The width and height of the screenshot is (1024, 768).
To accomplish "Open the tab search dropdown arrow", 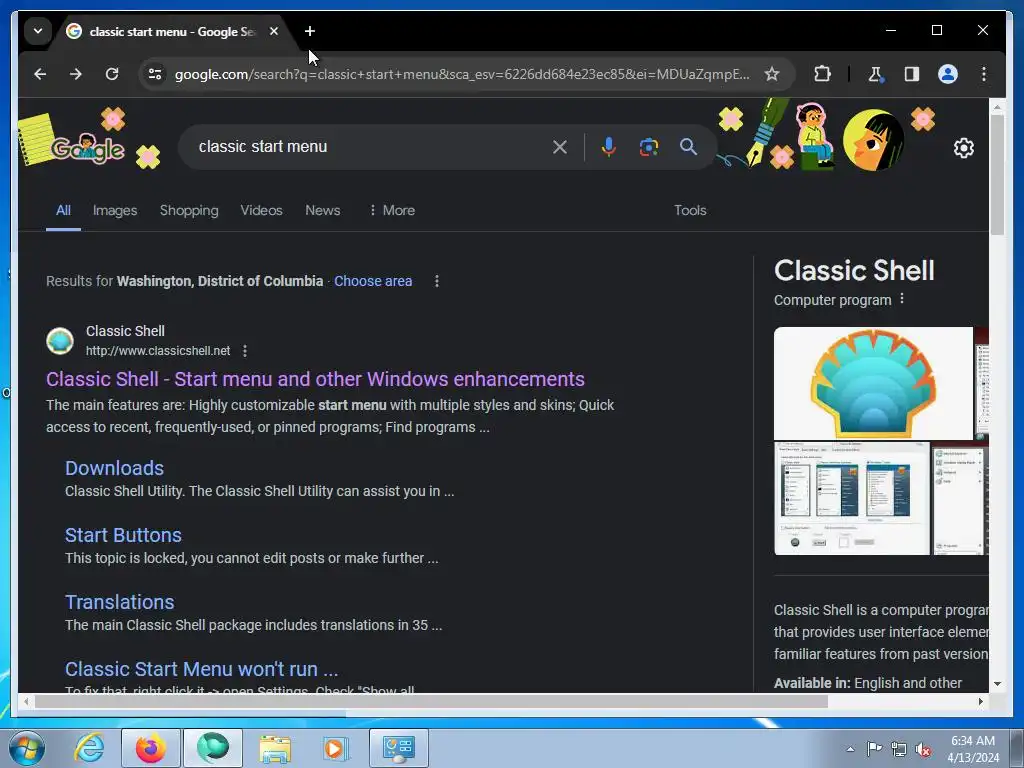I will (38, 31).
